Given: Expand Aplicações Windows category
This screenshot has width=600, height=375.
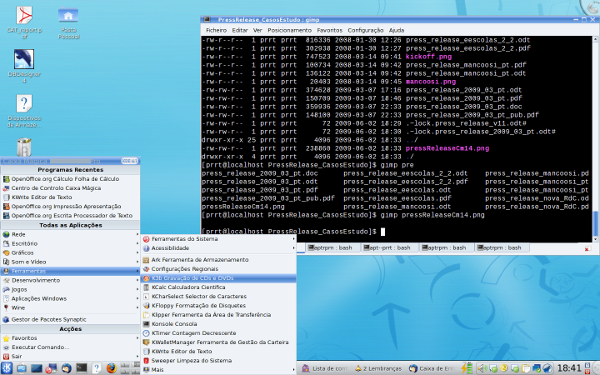Looking at the screenshot, I should click(x=70, y=299).
